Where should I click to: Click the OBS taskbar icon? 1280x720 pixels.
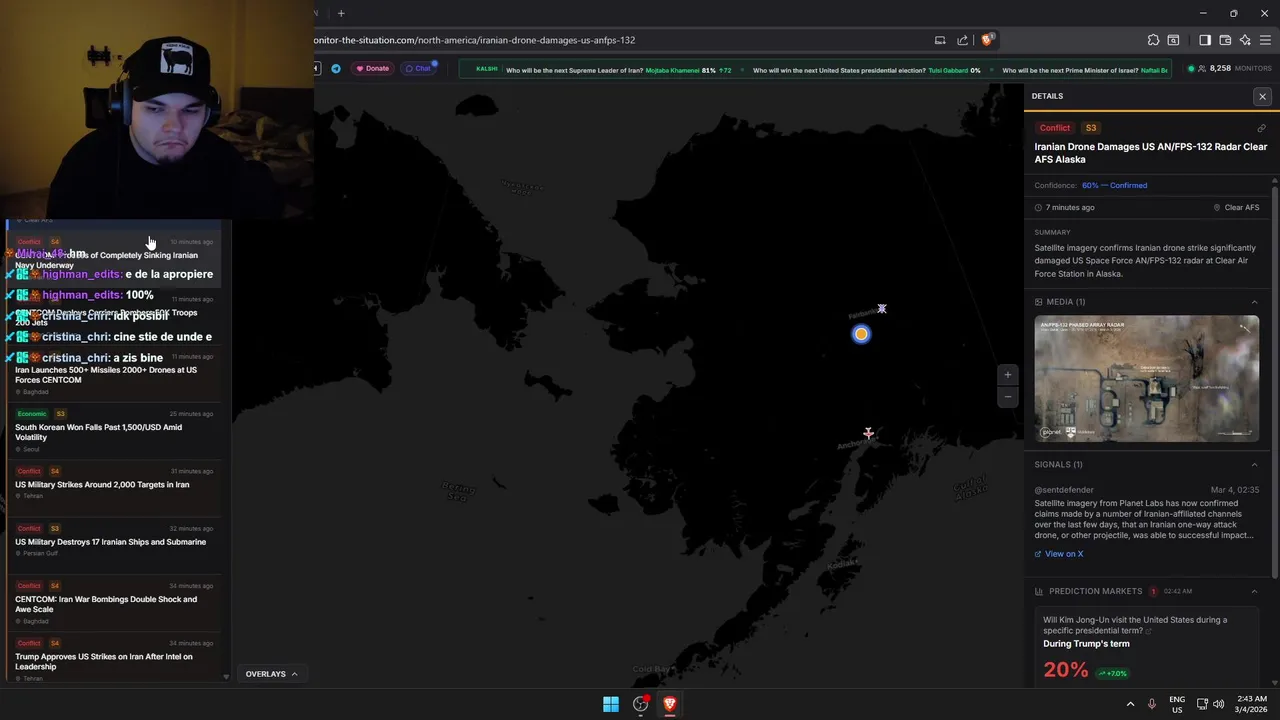click(x=640, y=704)
